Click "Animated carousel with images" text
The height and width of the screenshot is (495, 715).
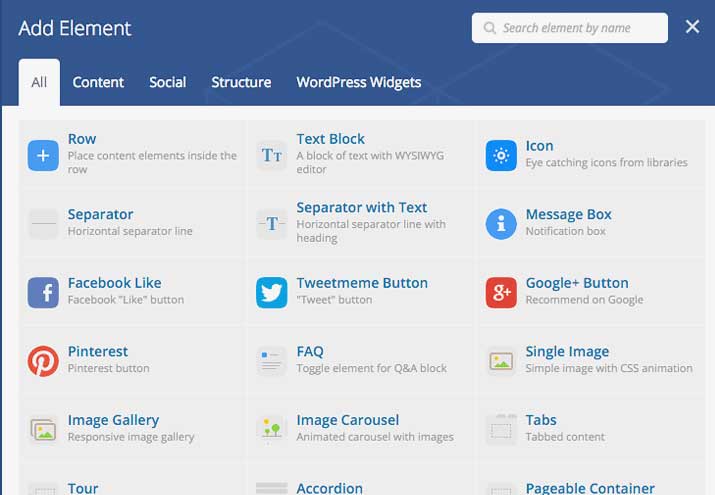coord(375,437)
